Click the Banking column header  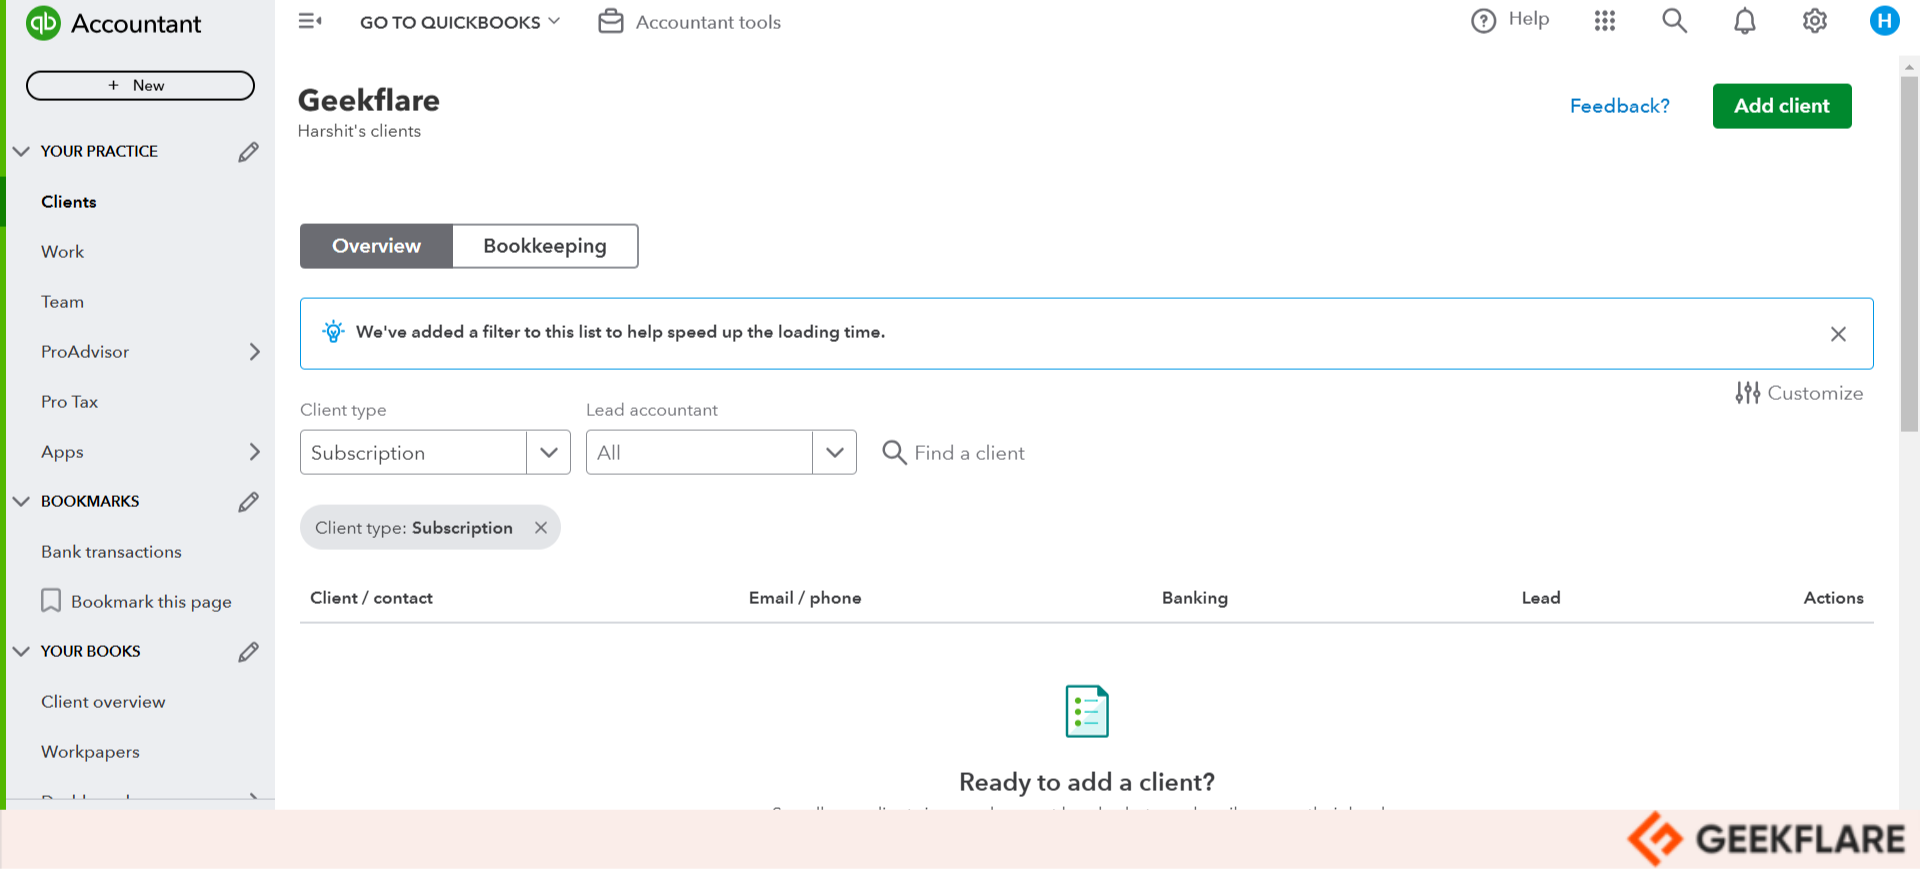coord(1195,598)
